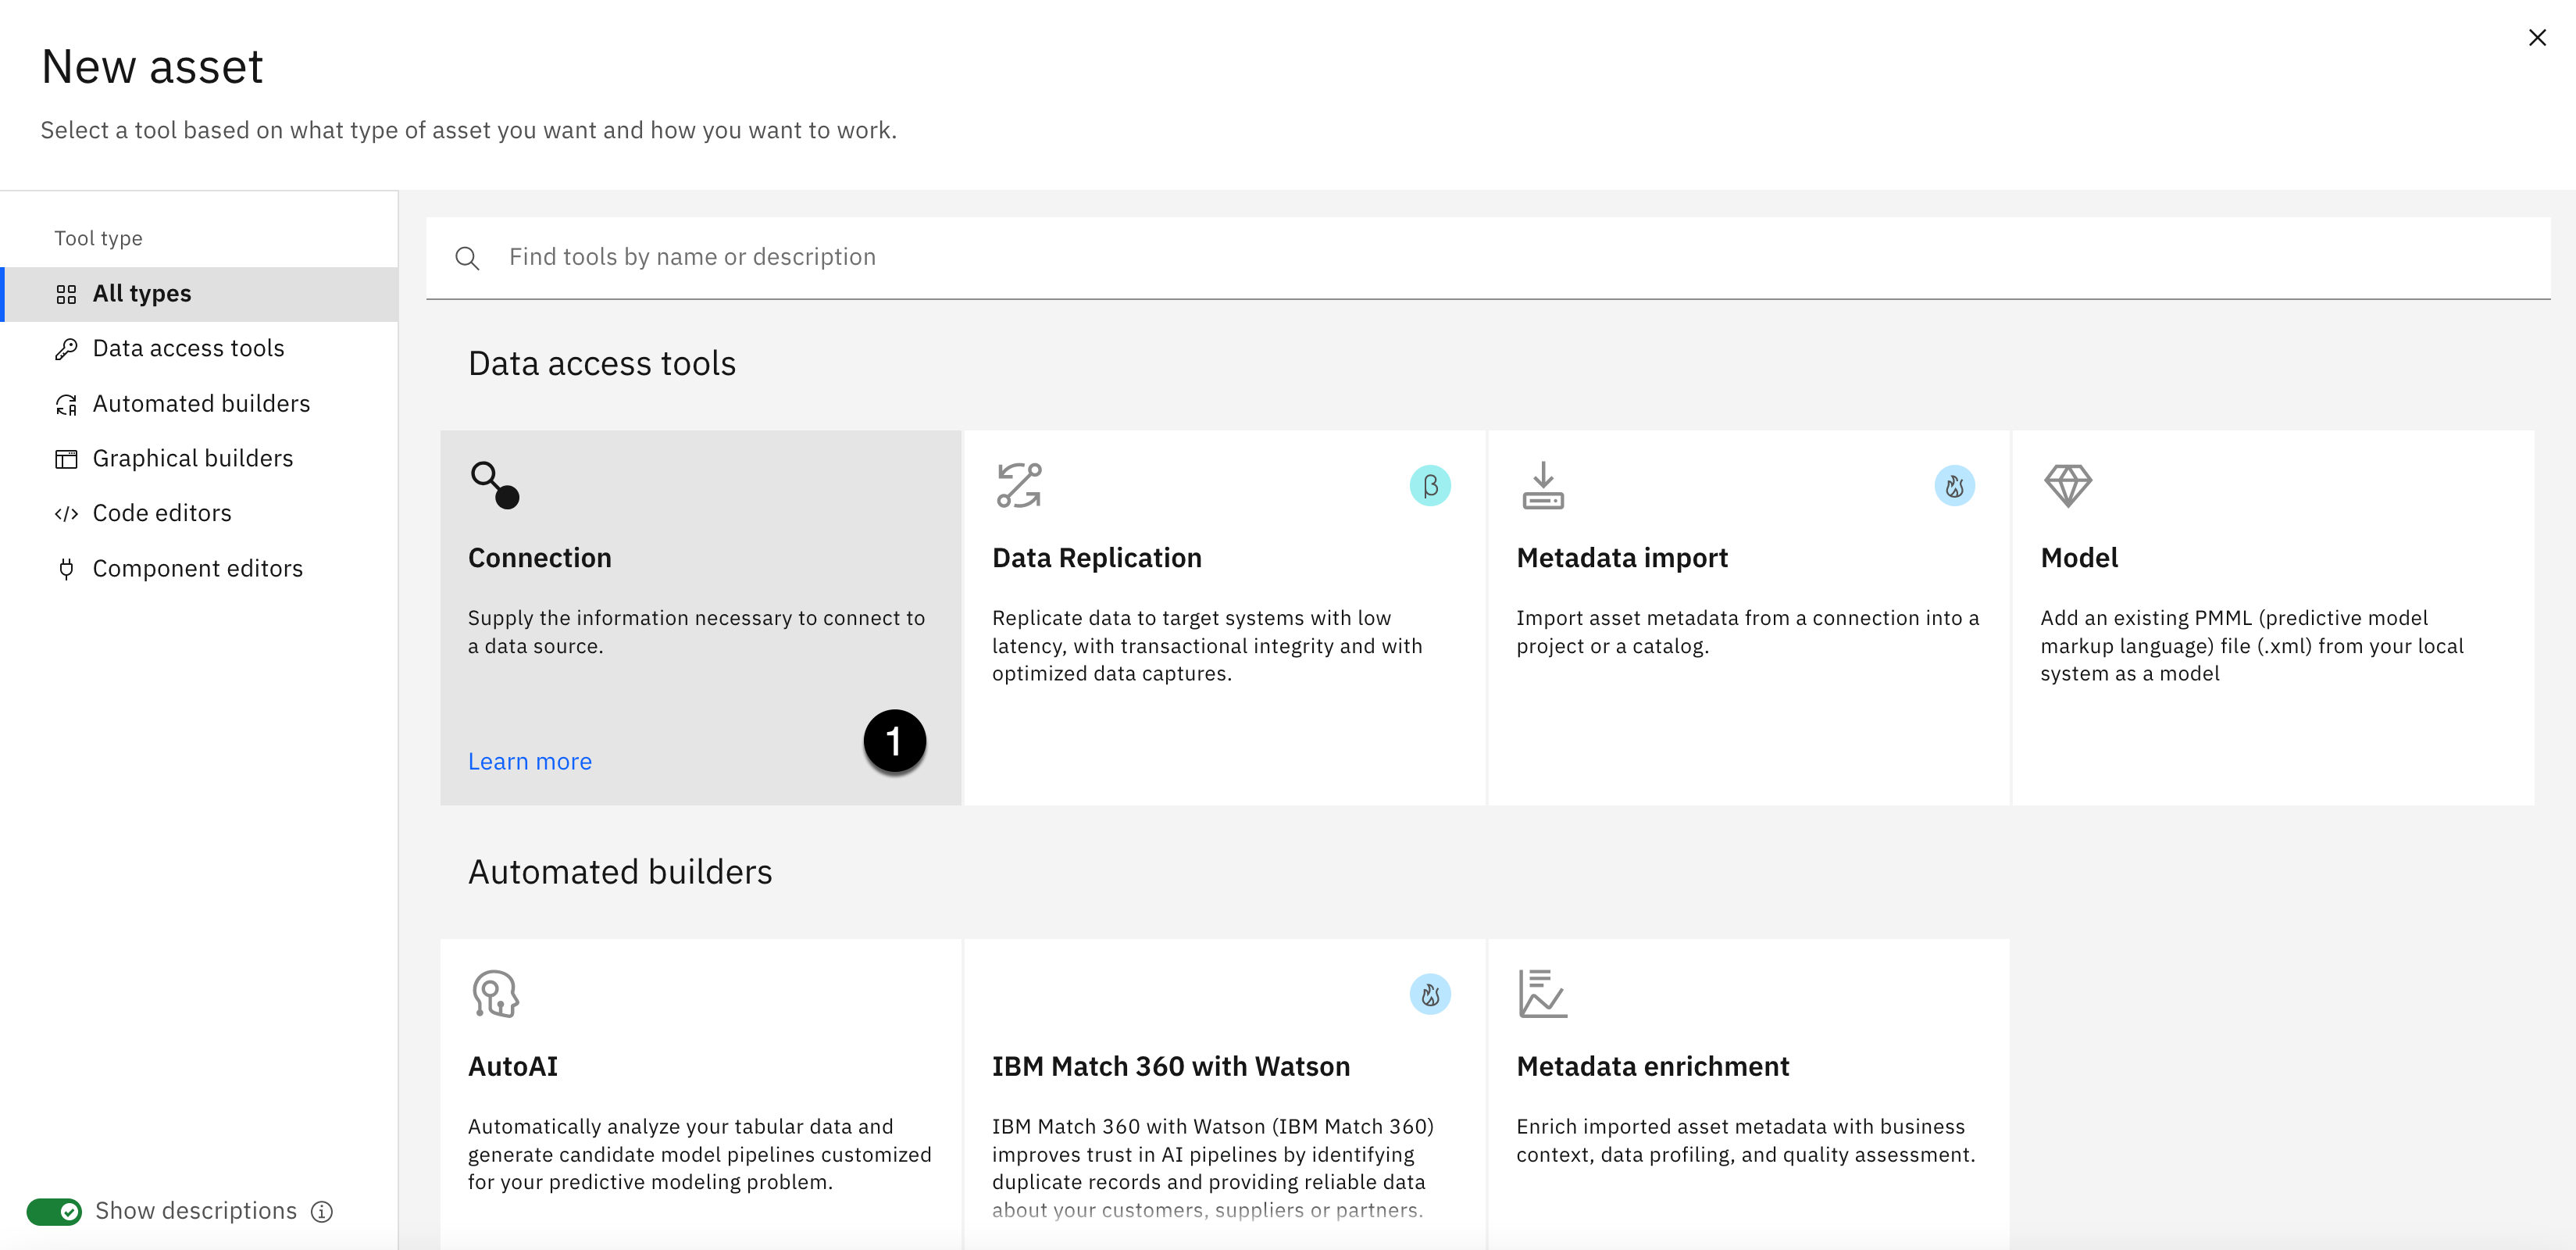
Task: Toggle the Show descriptions switch off
Action: tap(54, 1212)
